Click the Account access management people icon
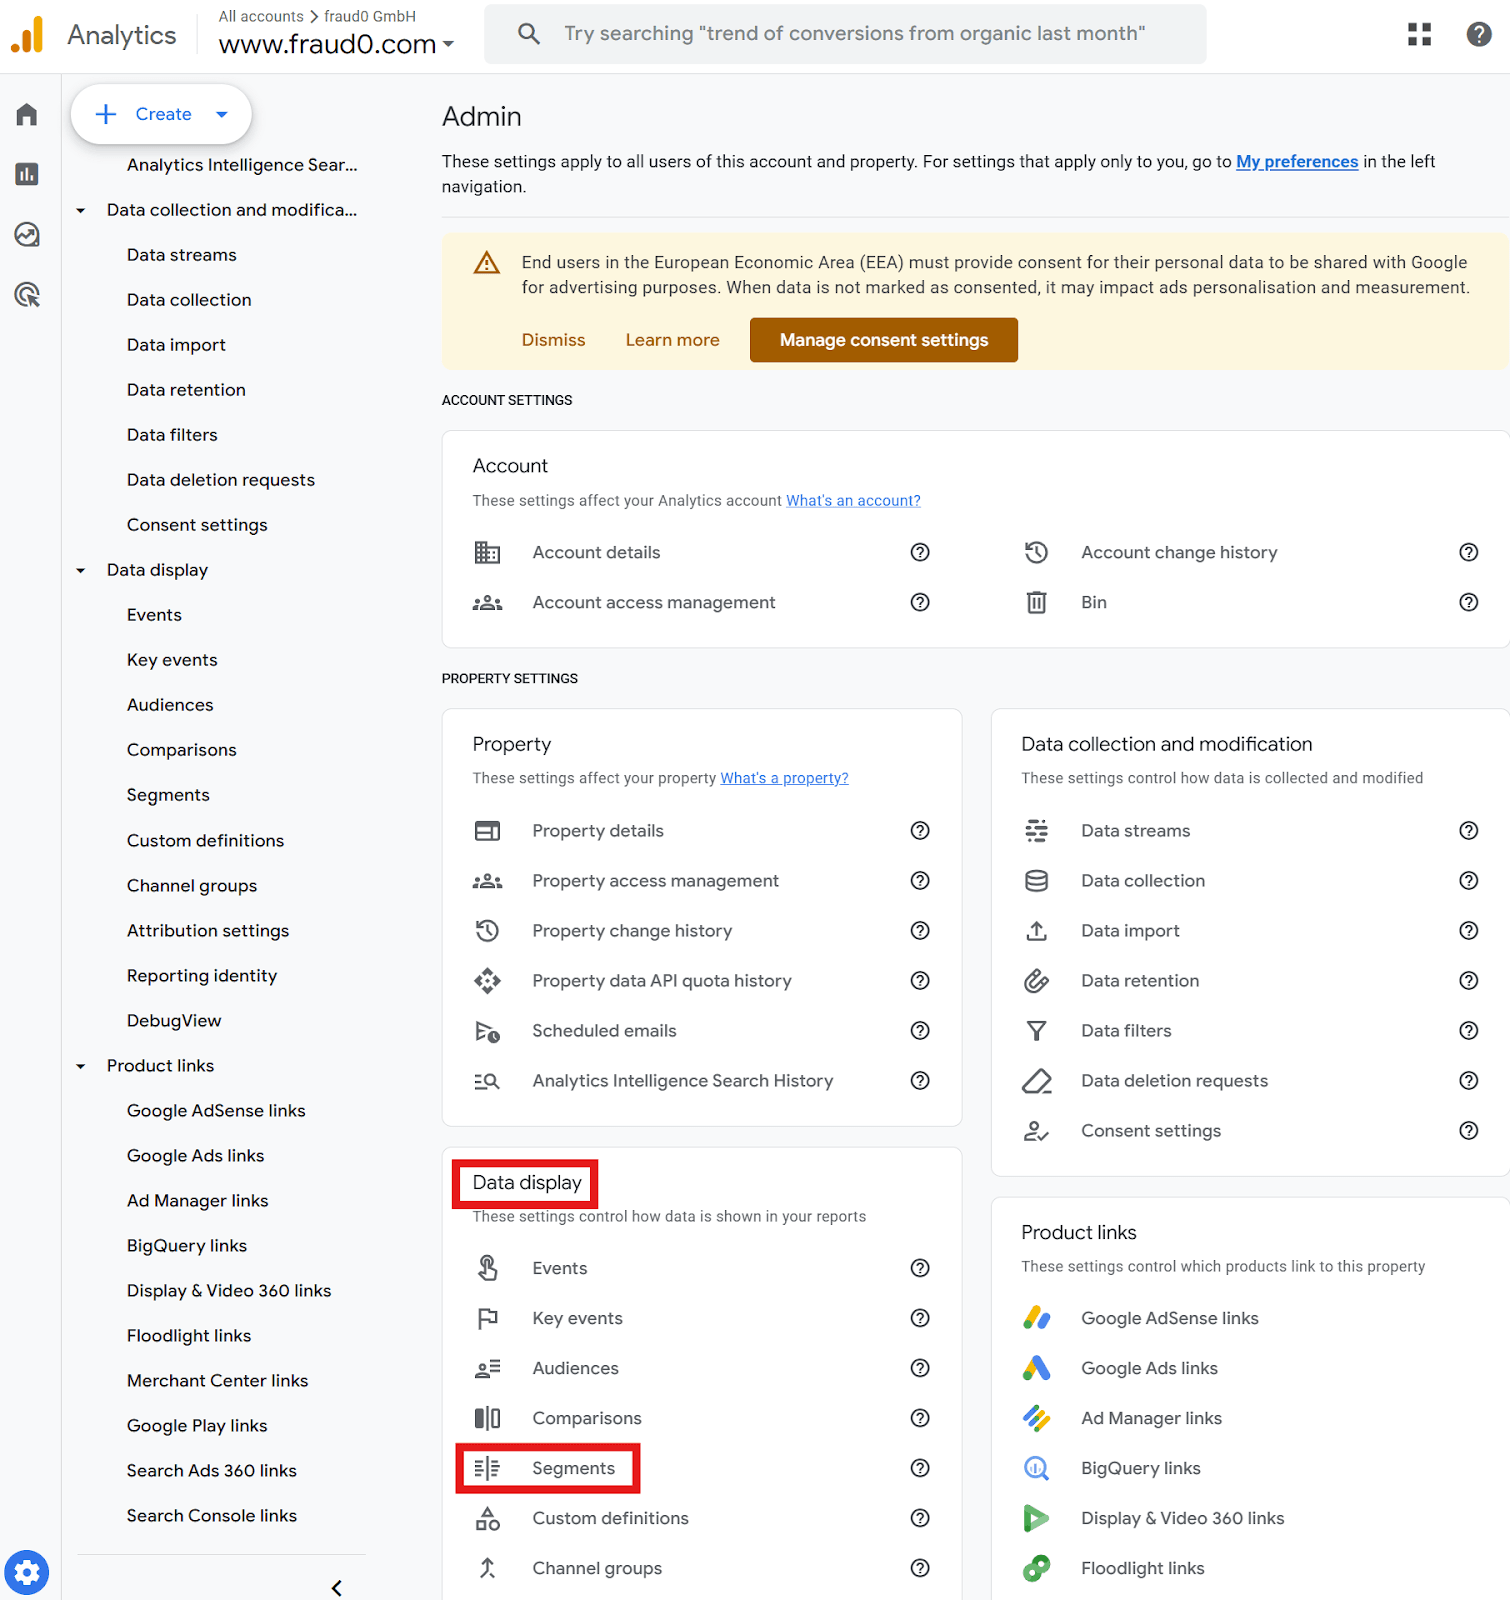1510x1600 pixels. pos(487,603)
